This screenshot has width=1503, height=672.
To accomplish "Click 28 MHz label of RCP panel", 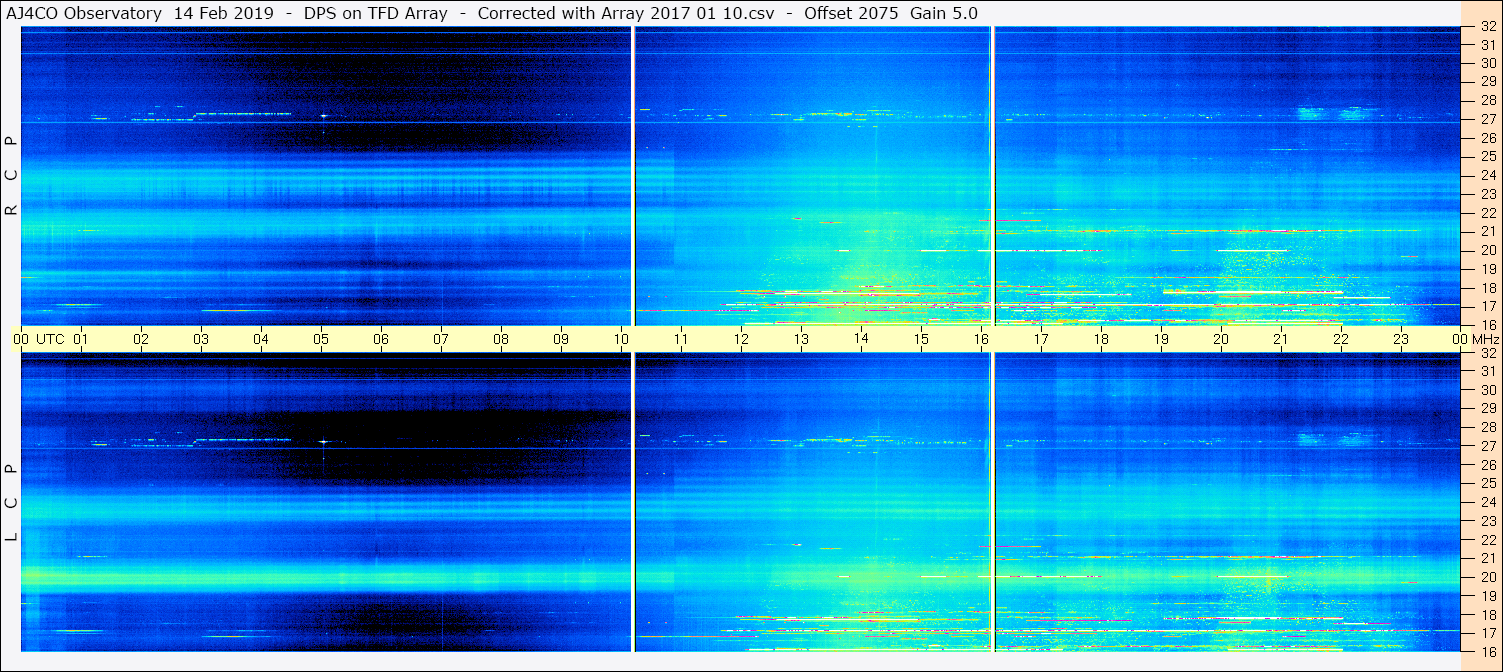I will tap(1488, 100).
